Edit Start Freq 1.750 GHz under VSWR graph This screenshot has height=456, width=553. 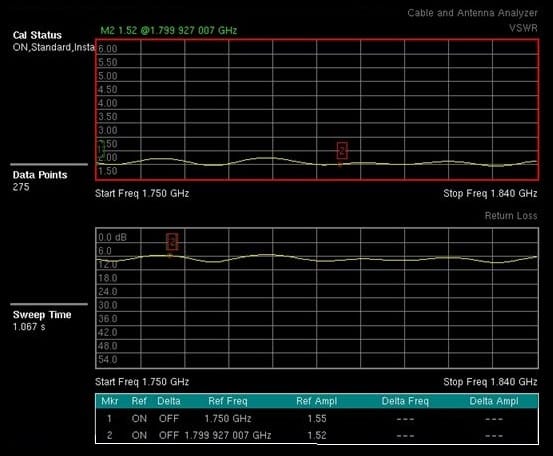(142, 193)
